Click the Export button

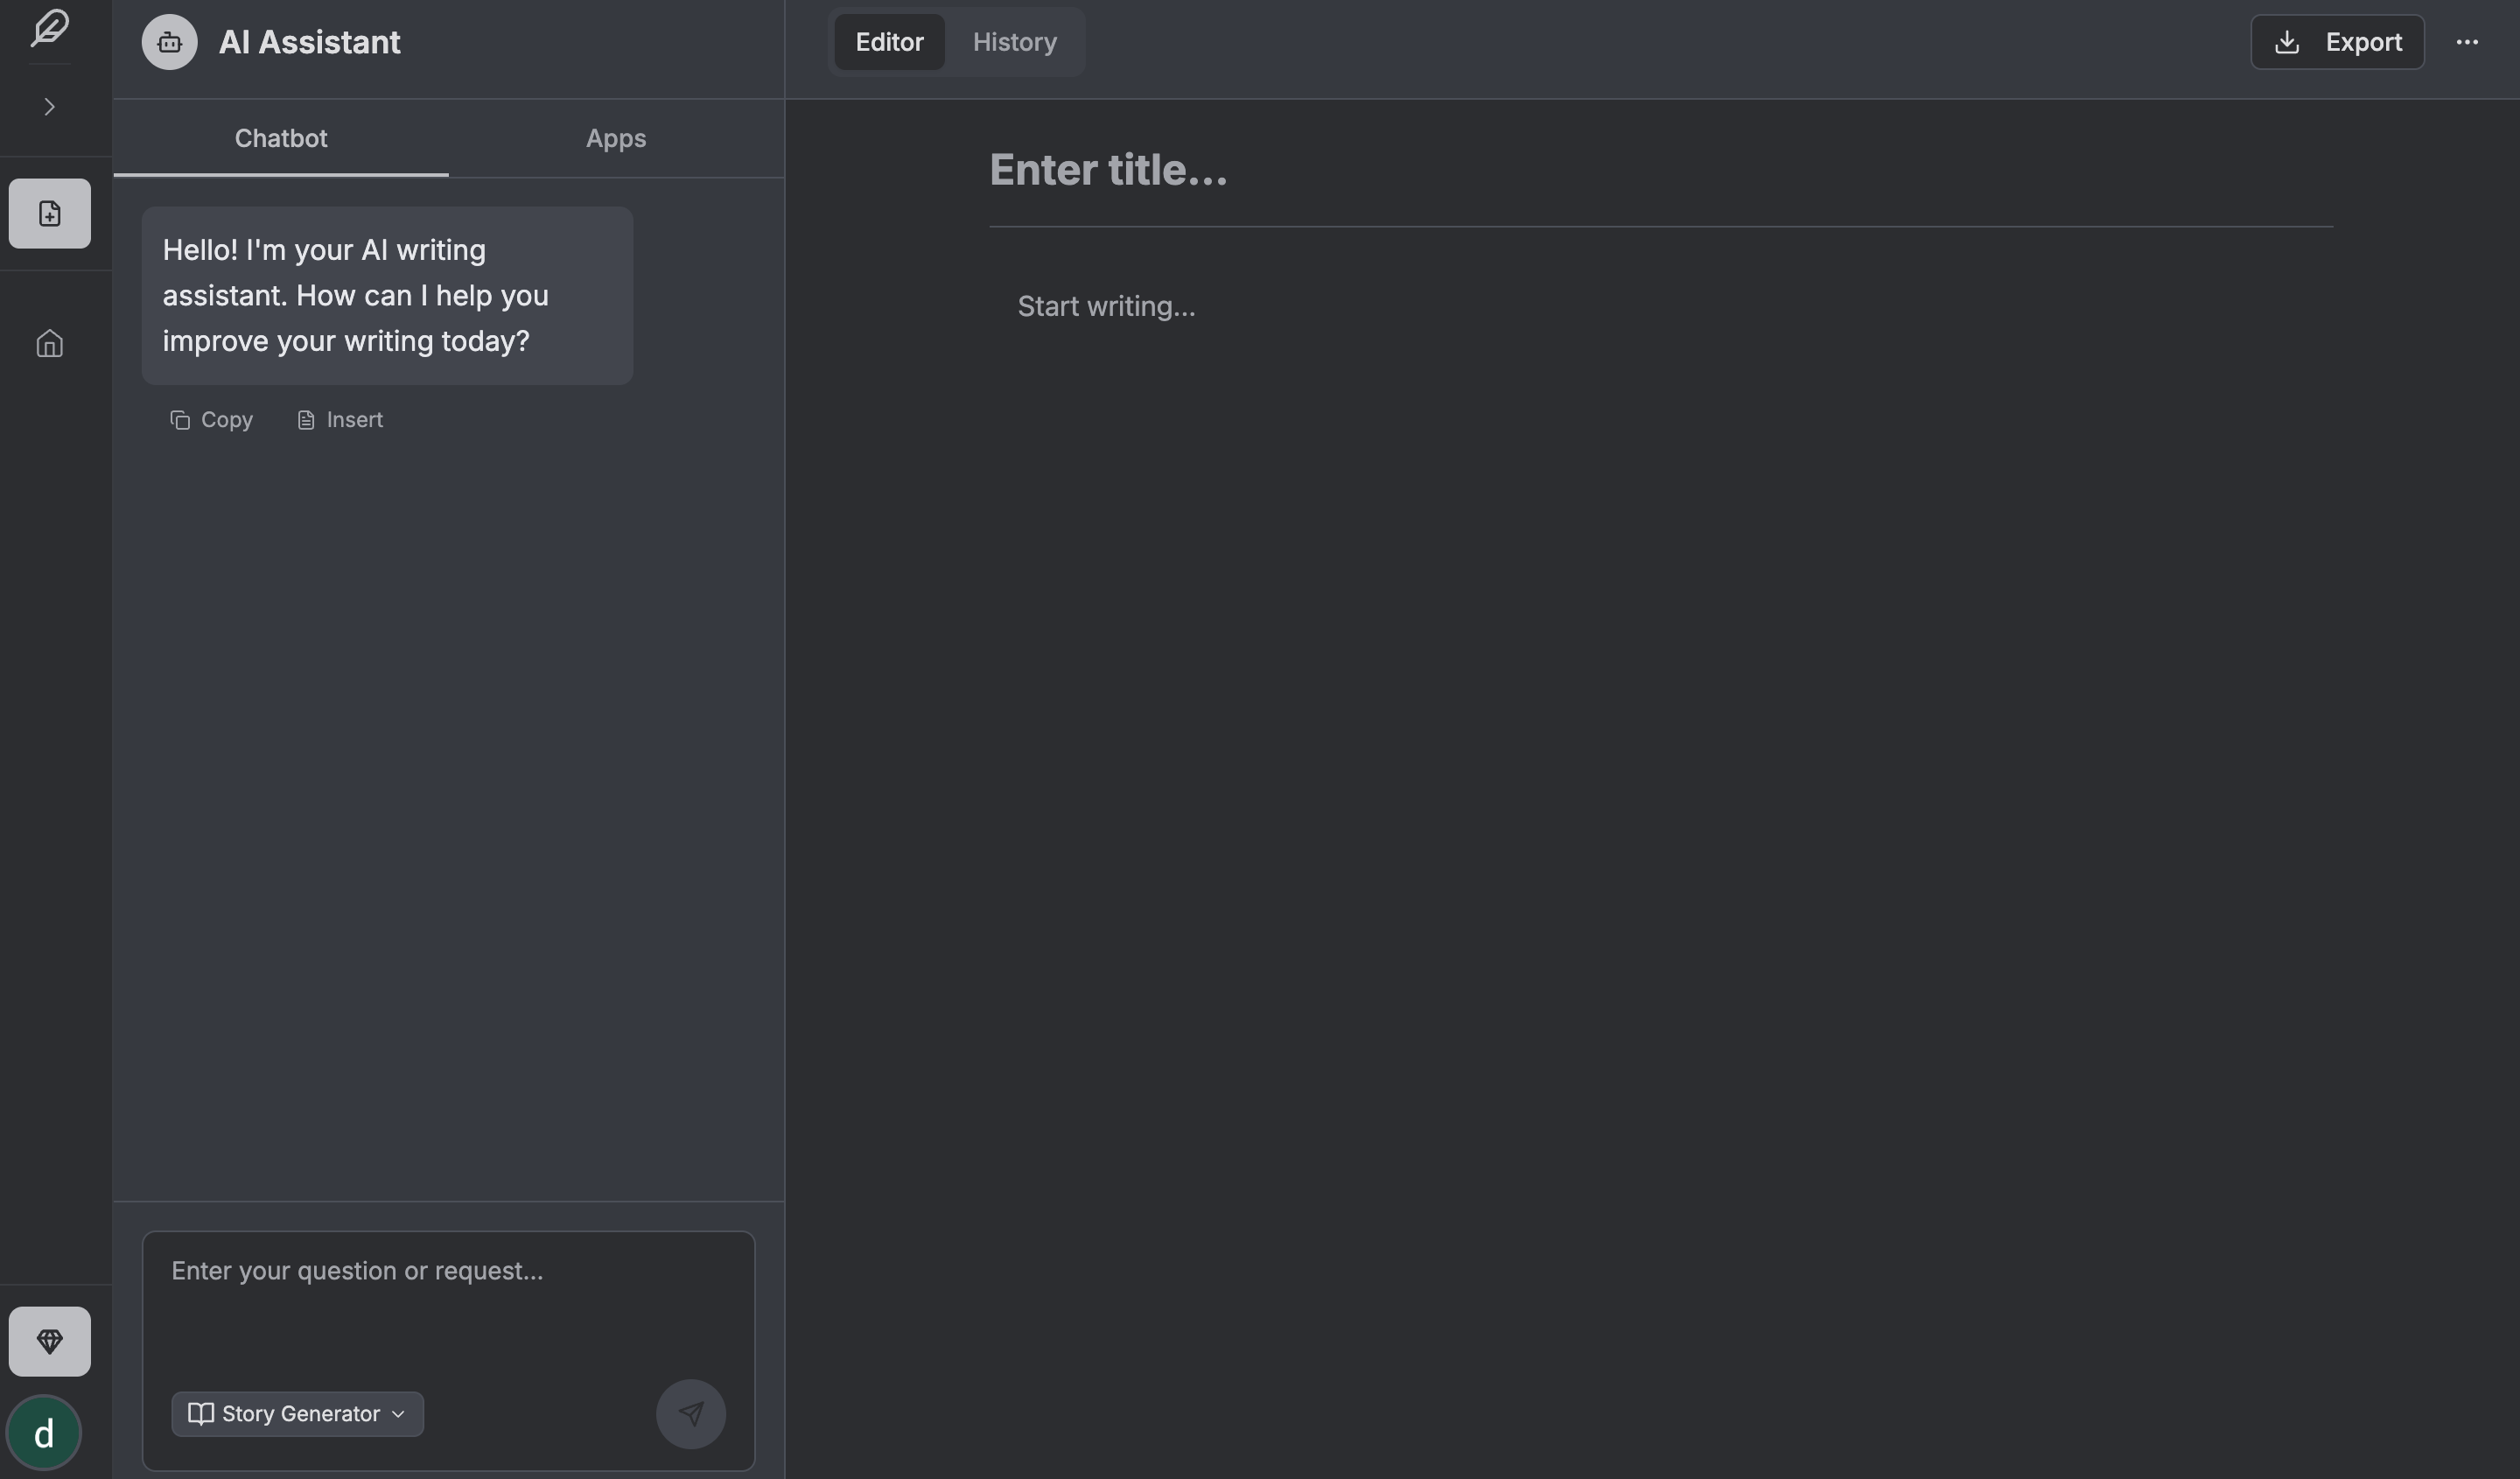click(2337, 42)
